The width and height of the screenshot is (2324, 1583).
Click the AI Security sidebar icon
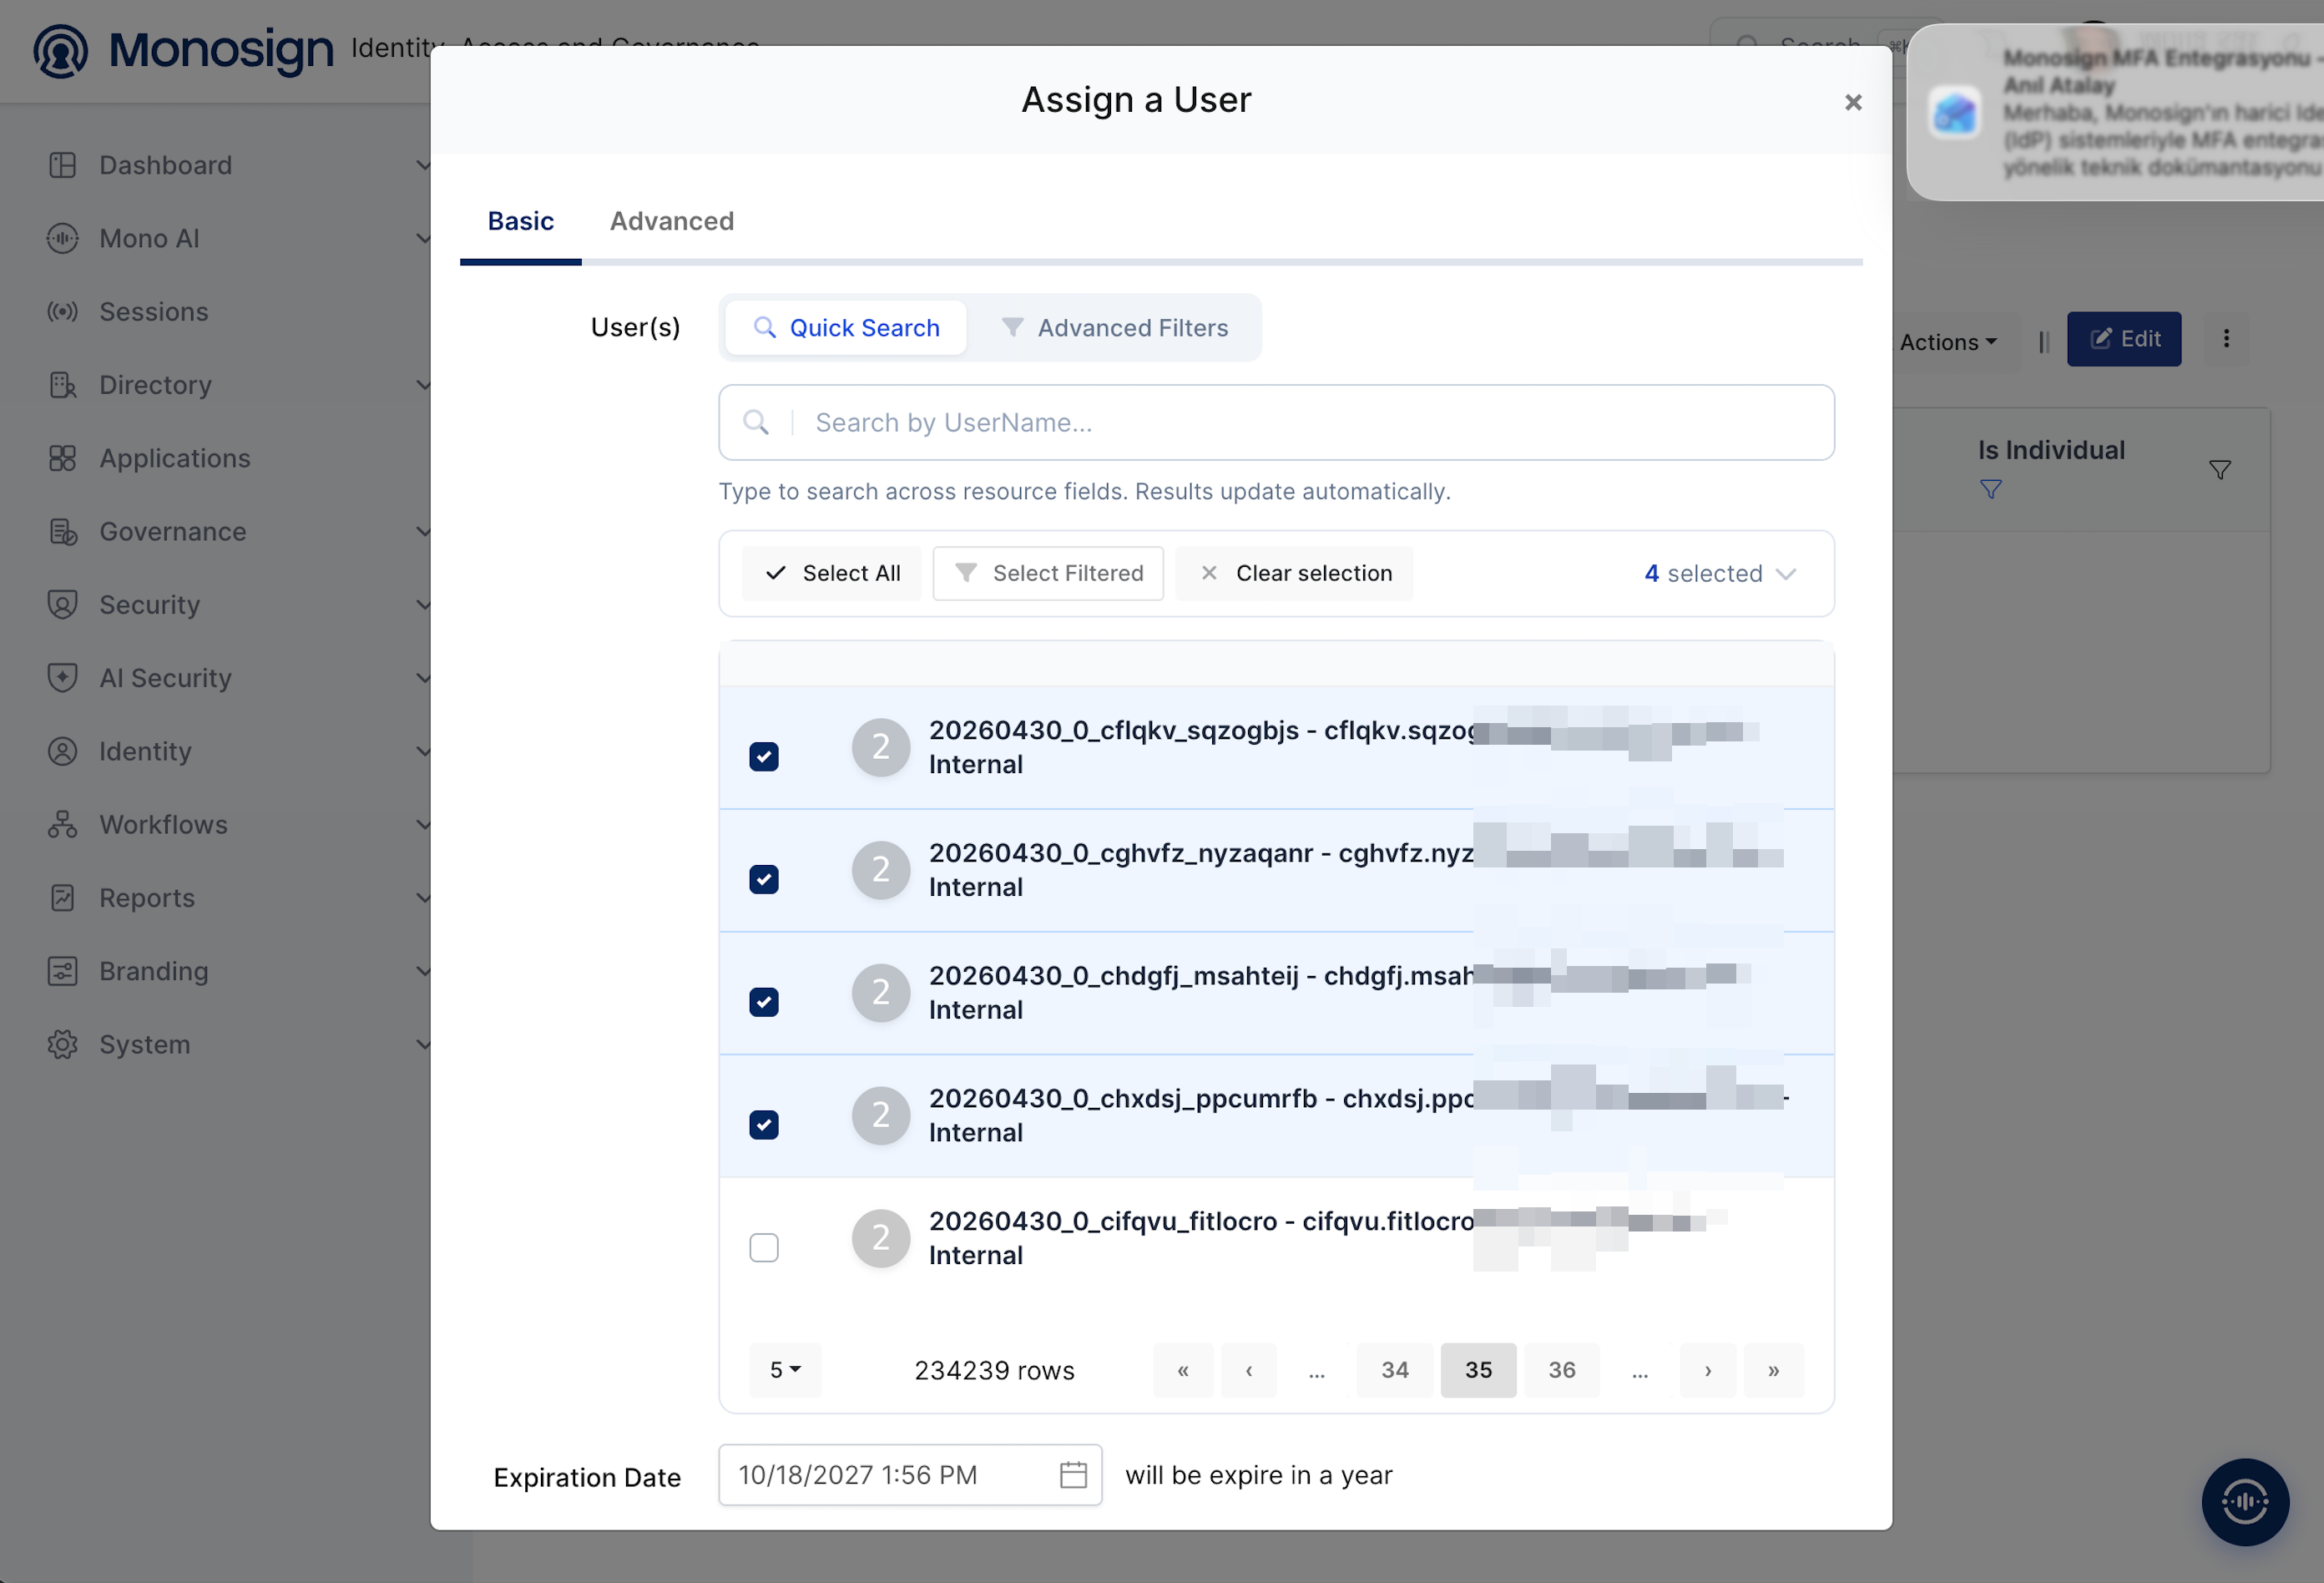pos(62,677)
